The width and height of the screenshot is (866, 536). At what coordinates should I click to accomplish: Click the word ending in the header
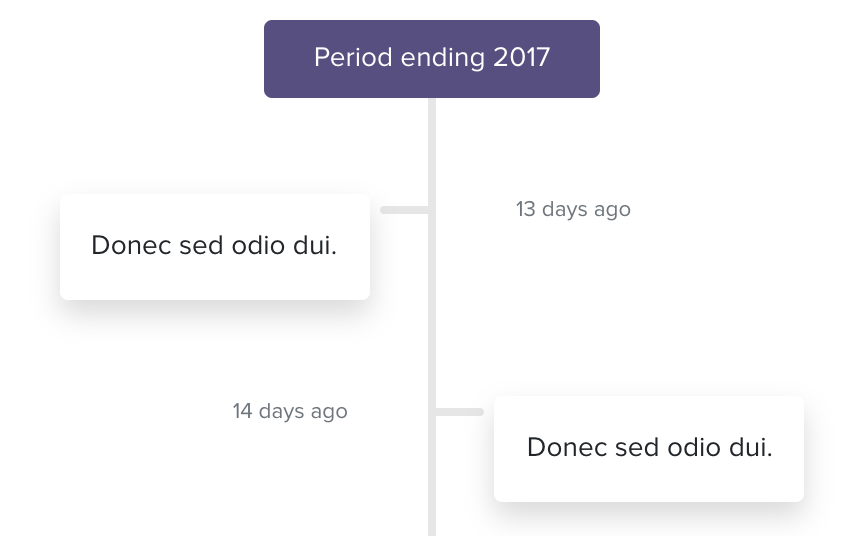[442, 59]
